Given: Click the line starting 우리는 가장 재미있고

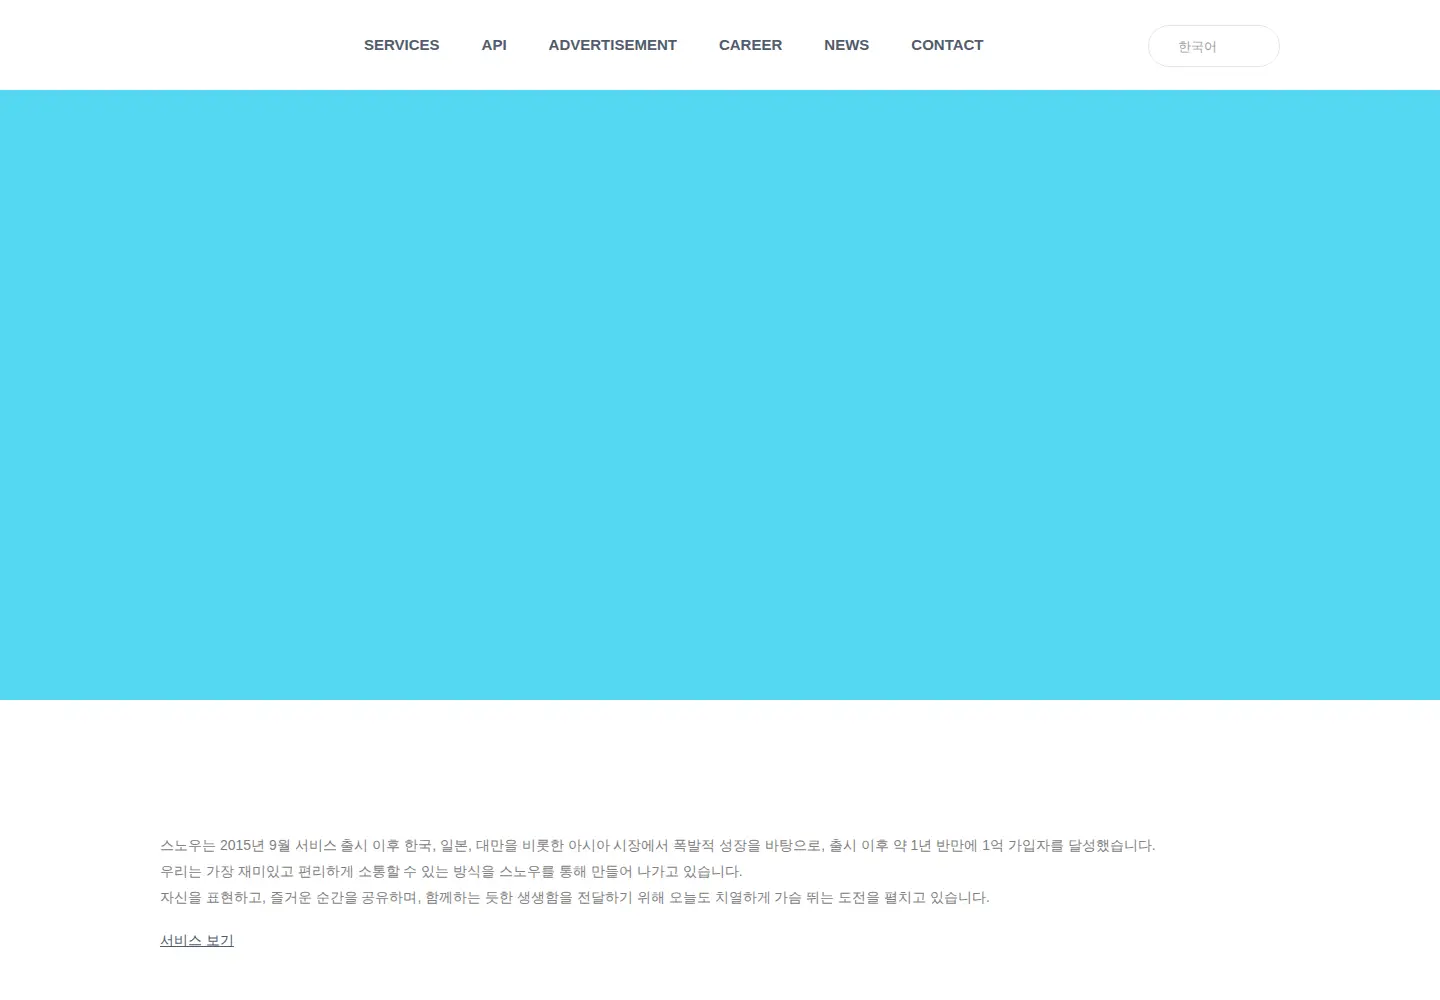Looking at the screenshot, I should click(451, 871).
